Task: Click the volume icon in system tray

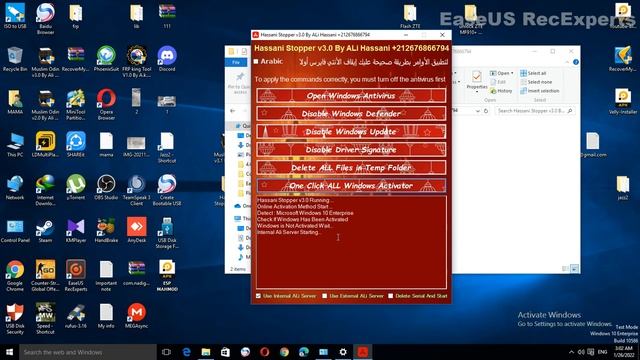Action: pyautogui.click(x=581, y=352)
